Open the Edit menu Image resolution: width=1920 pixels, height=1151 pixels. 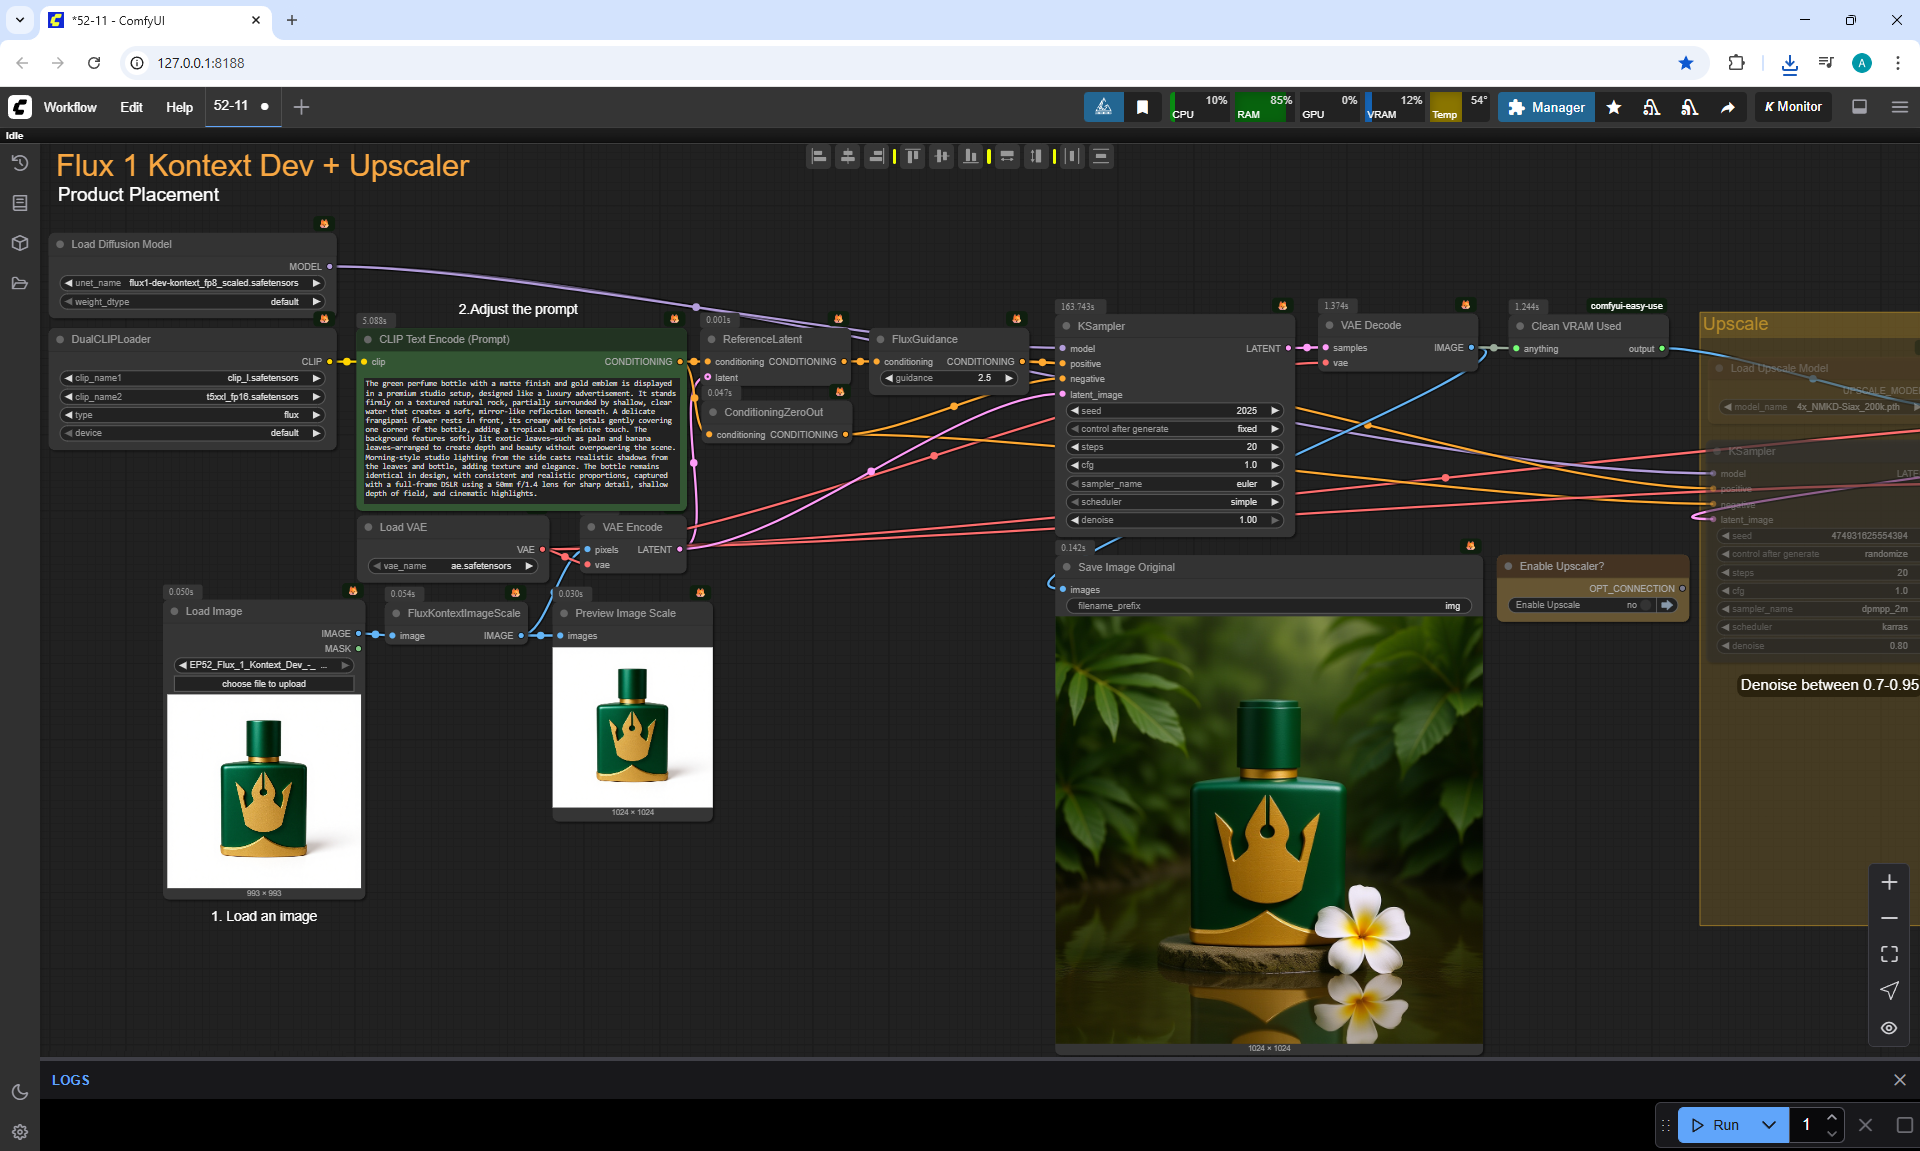coord(131,107)
